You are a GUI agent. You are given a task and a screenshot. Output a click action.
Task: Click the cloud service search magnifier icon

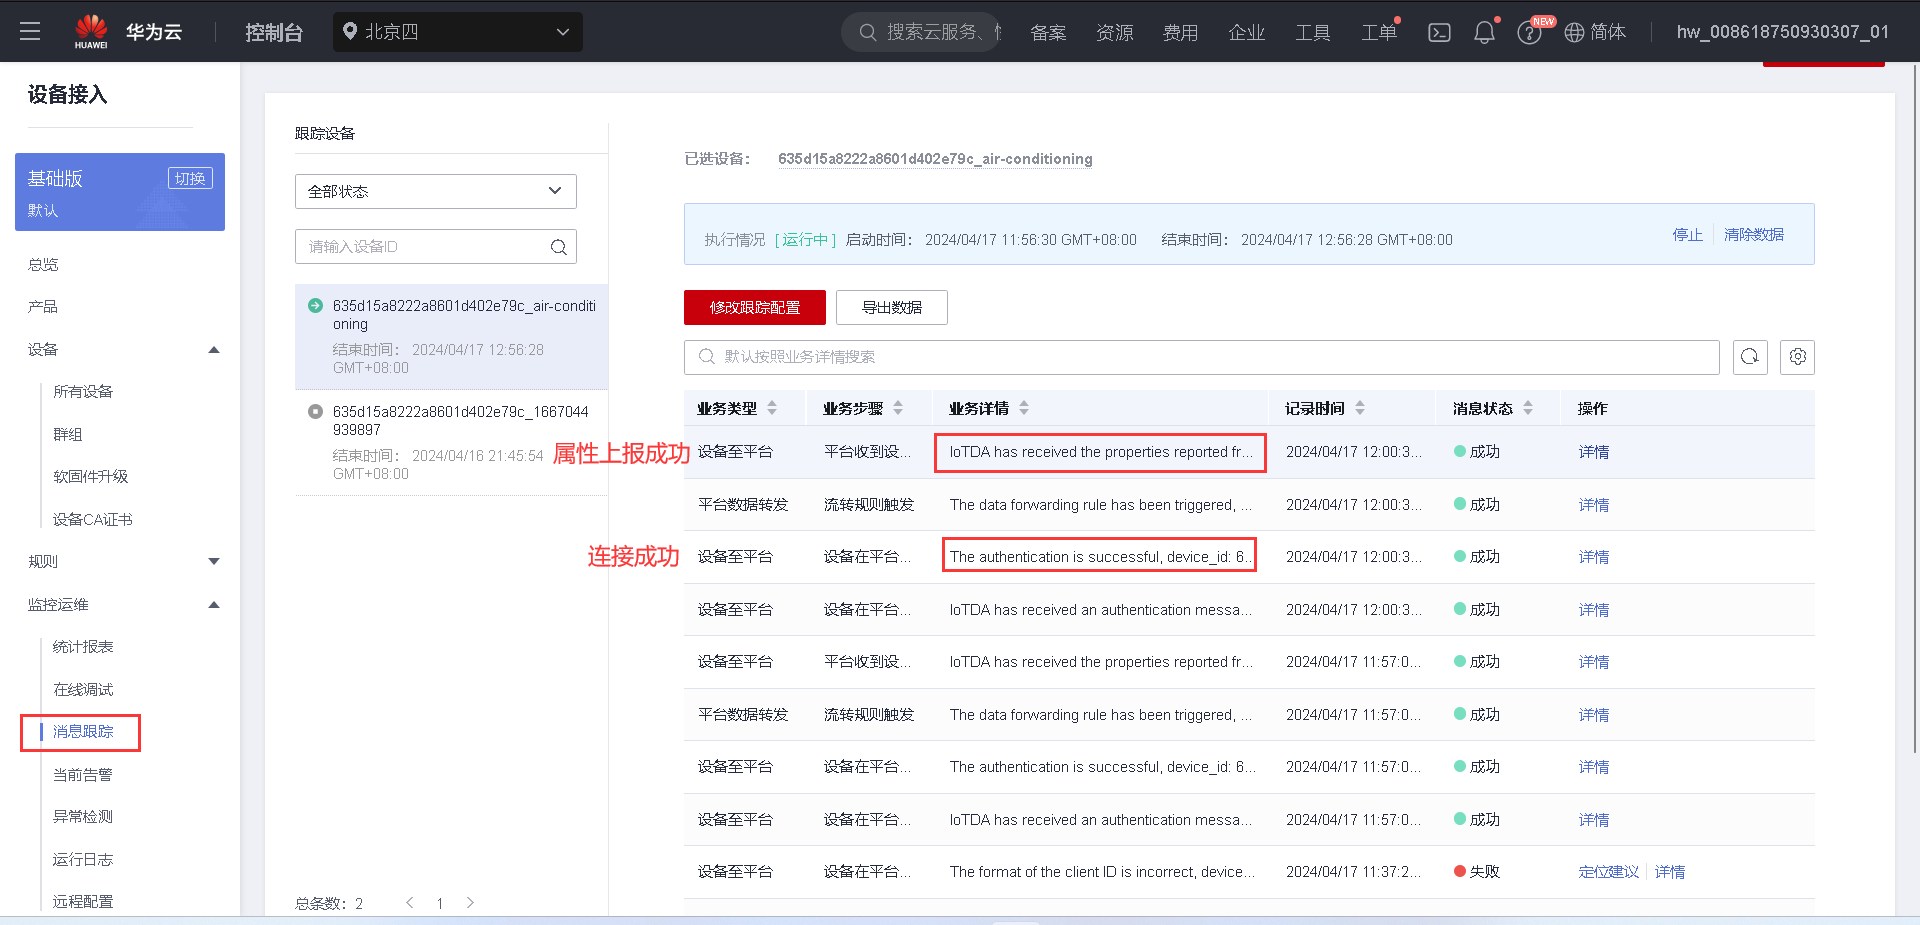pyautogui.click(x=867, y=31)
